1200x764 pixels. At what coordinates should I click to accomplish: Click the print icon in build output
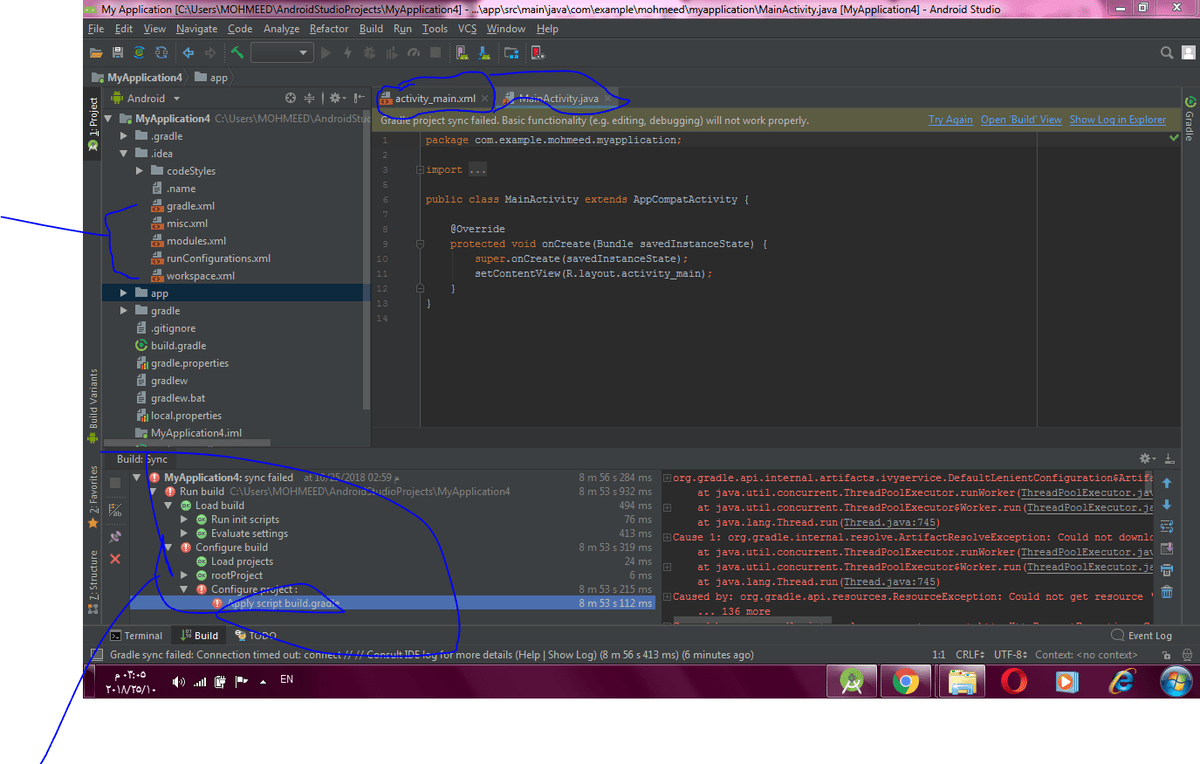tap(1166, 570)
